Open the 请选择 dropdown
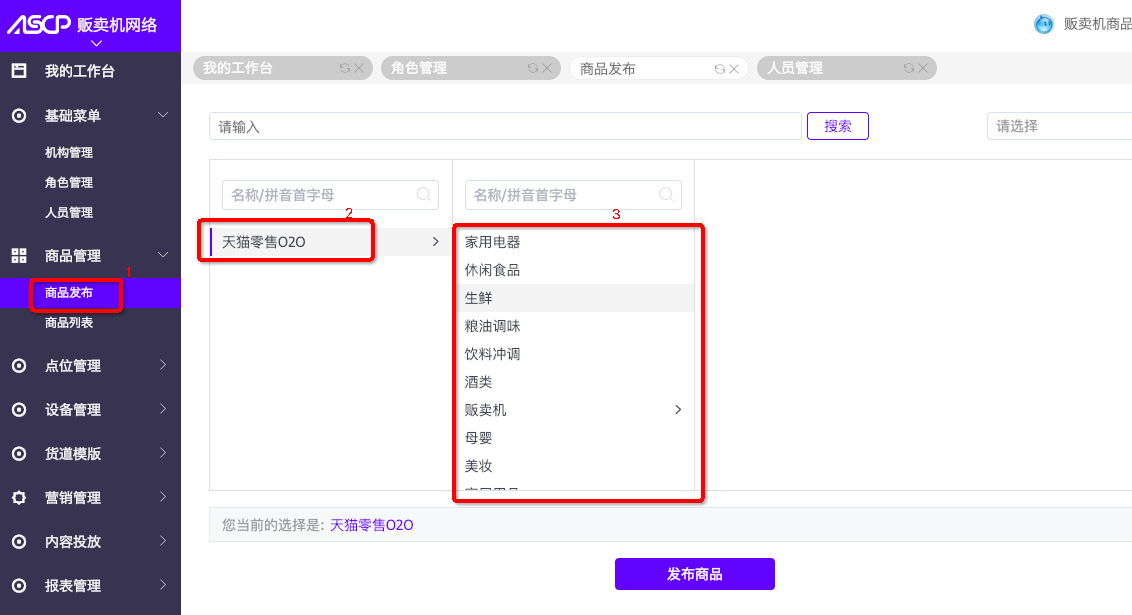The height and width of the screenshot is (615, 1132). point(1059,126)
